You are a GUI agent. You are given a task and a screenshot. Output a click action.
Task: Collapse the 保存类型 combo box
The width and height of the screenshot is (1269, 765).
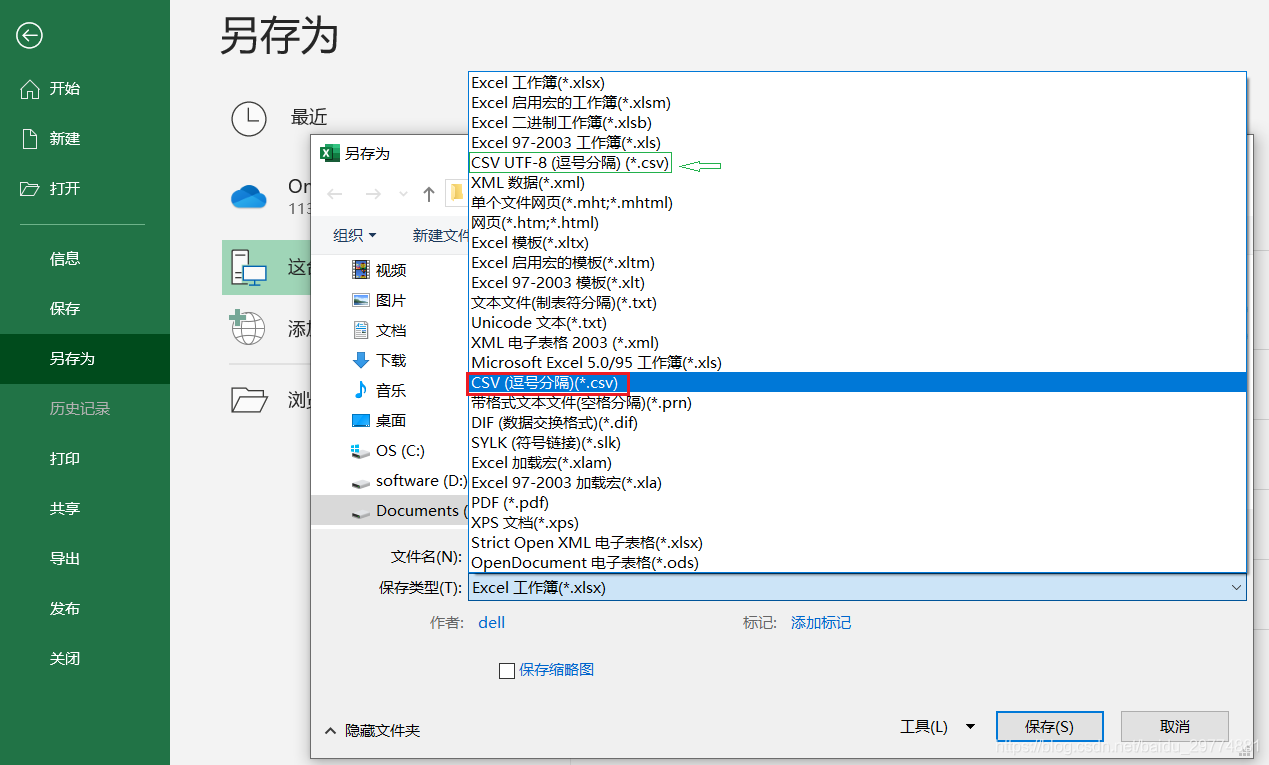(x=857, y=588)
